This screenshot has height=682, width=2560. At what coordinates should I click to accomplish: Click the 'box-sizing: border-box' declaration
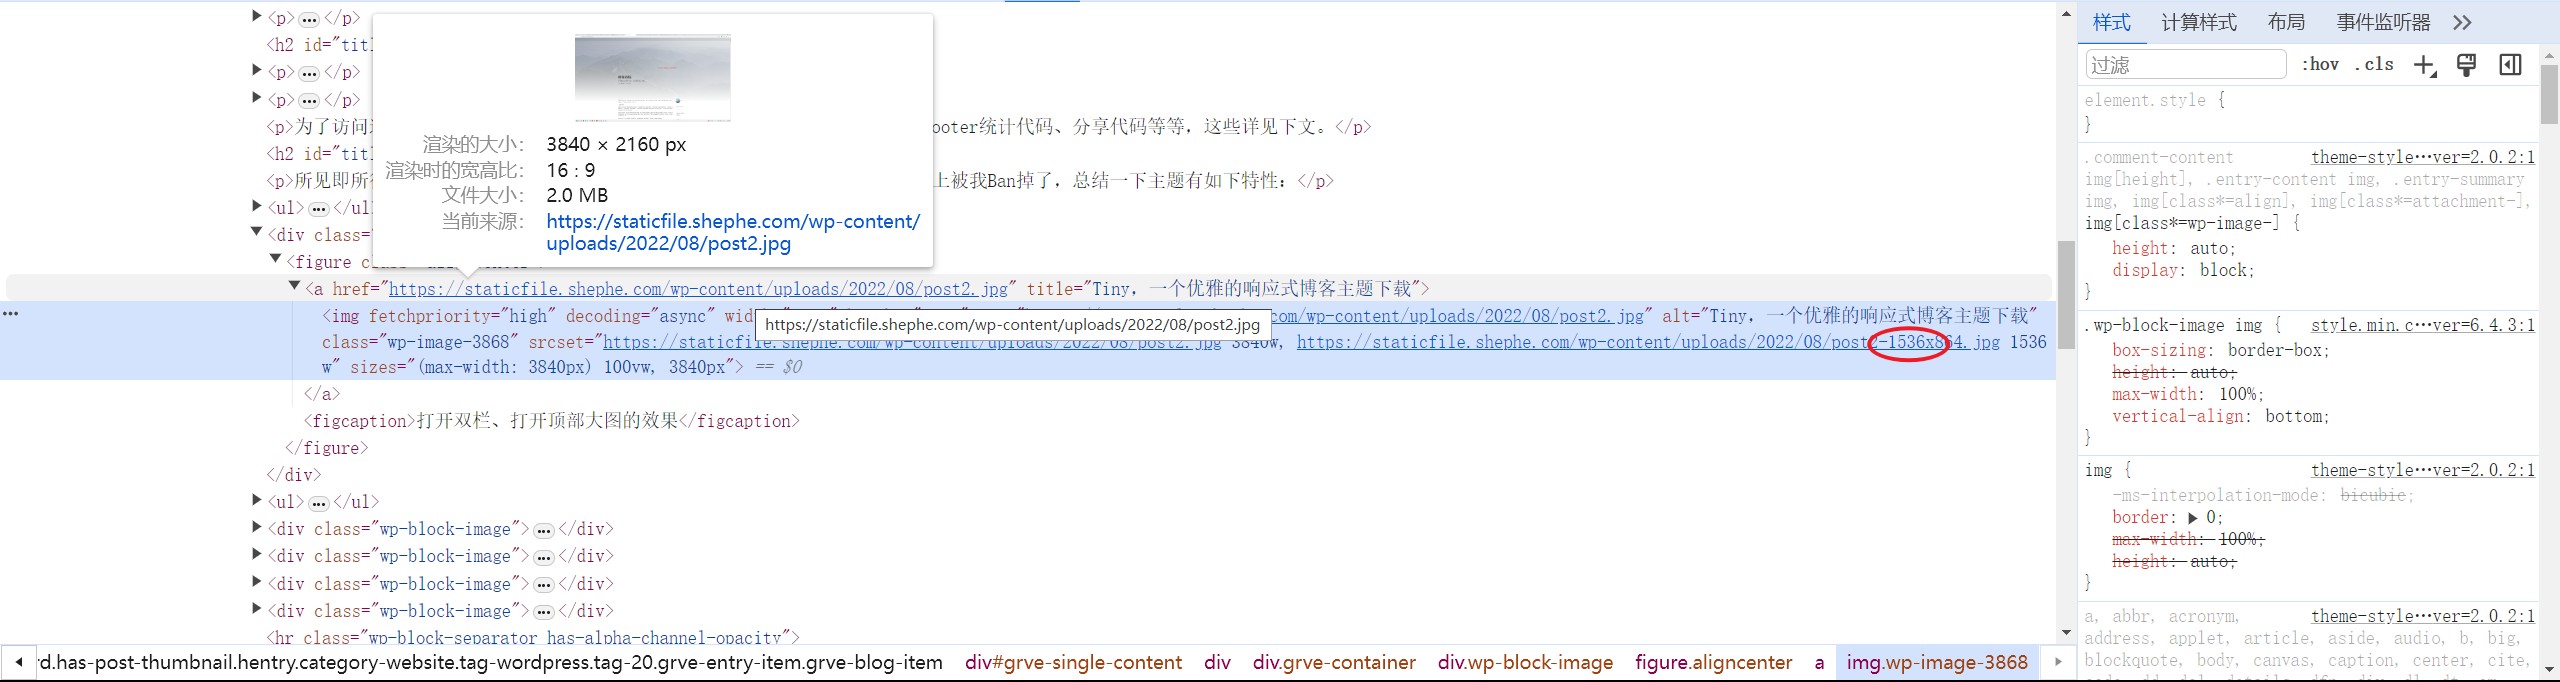point(2221,350)
